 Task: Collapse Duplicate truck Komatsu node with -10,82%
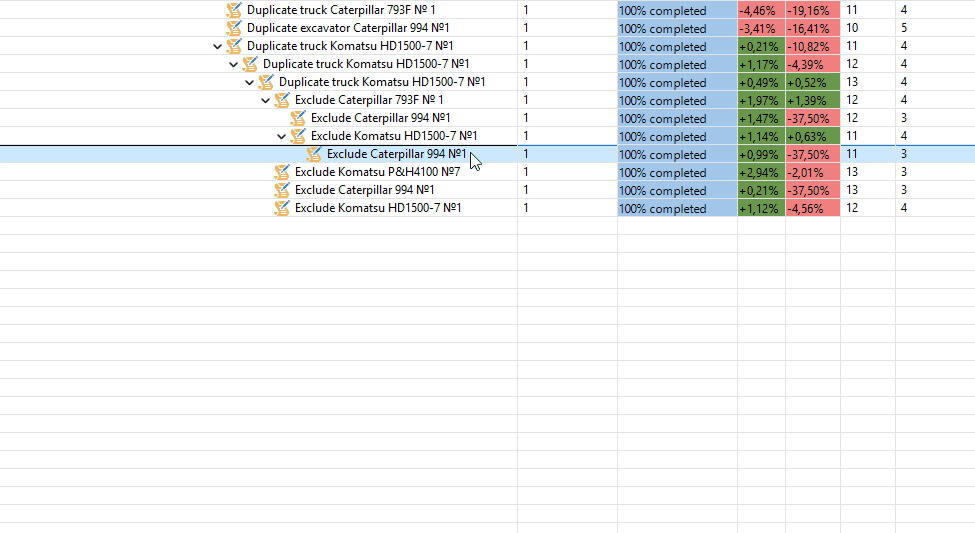pos(217,47)
